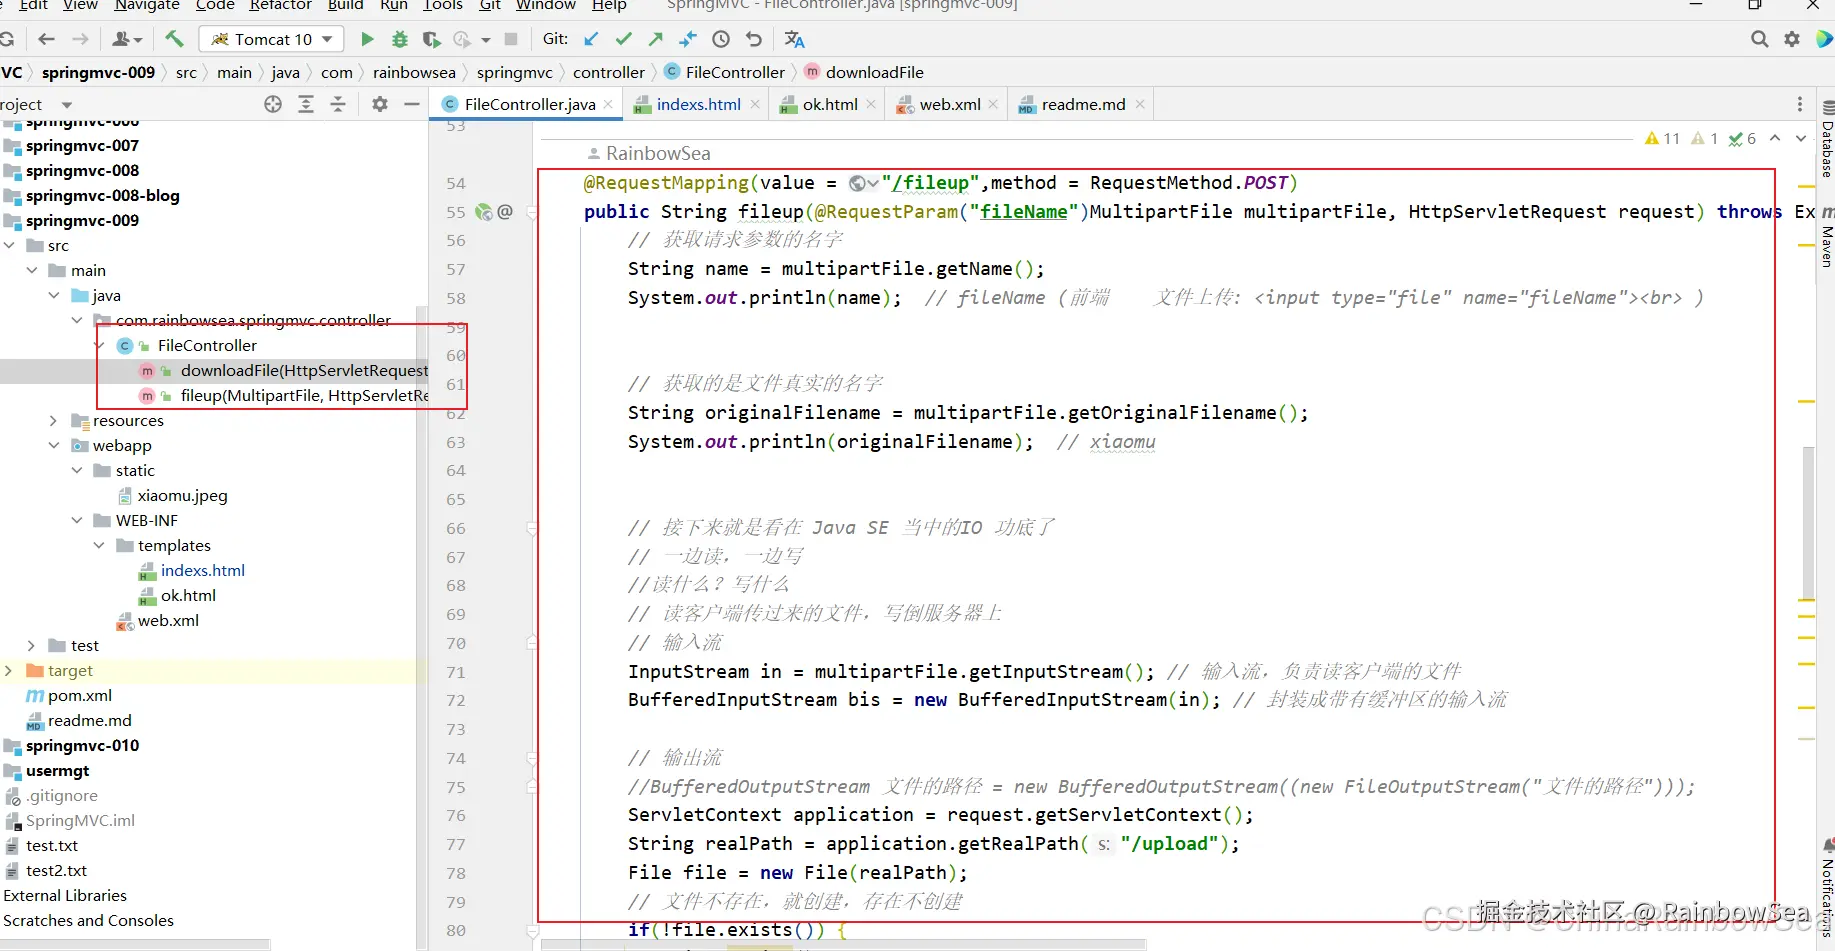Screen dimensions: 1835x951
Task: Run the Tomcat 10 configuration
Action: coord(367,39)
